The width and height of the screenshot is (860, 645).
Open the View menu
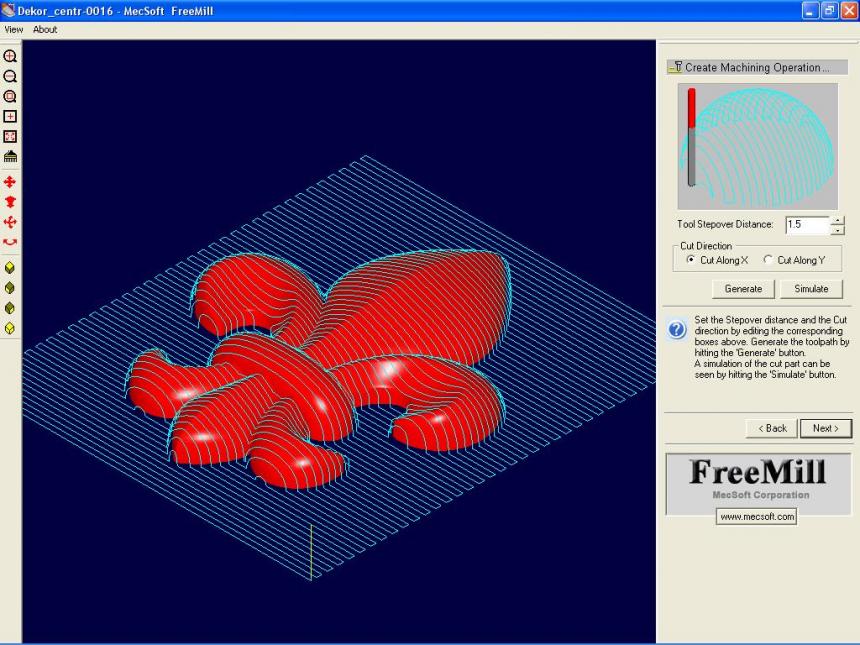click(x=14, y=29)
